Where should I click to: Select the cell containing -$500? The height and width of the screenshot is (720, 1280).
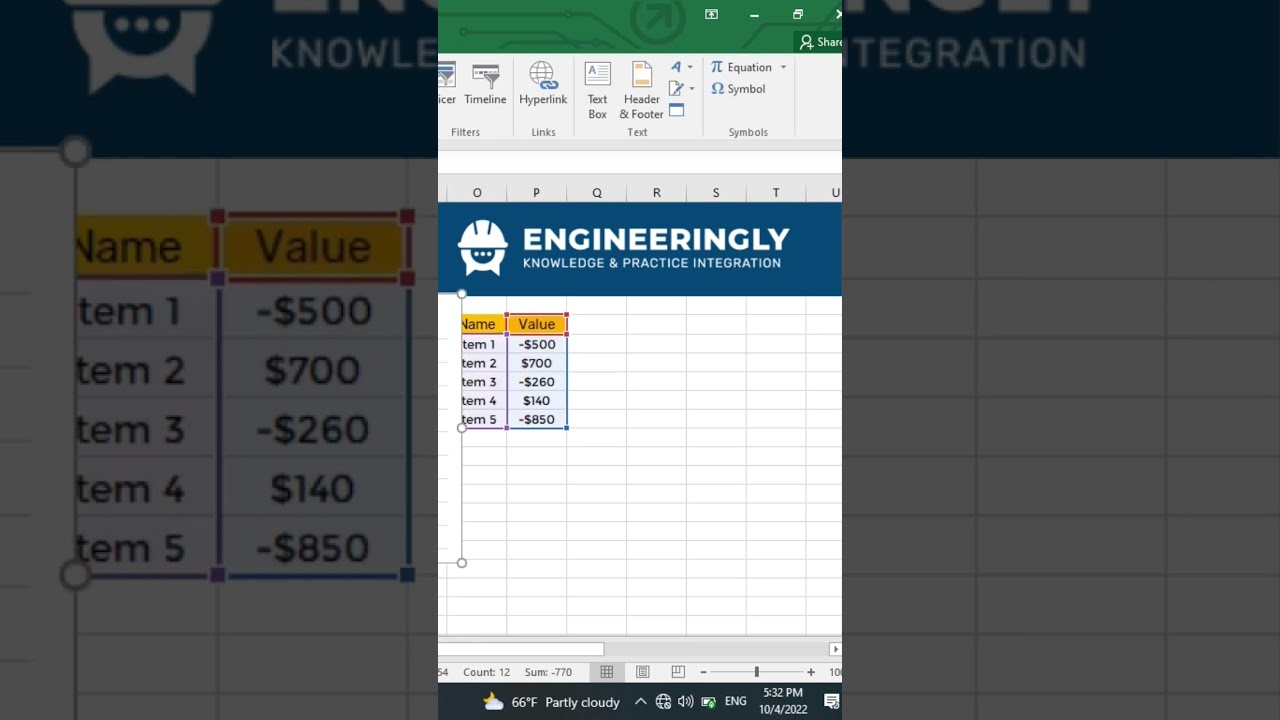537,344
